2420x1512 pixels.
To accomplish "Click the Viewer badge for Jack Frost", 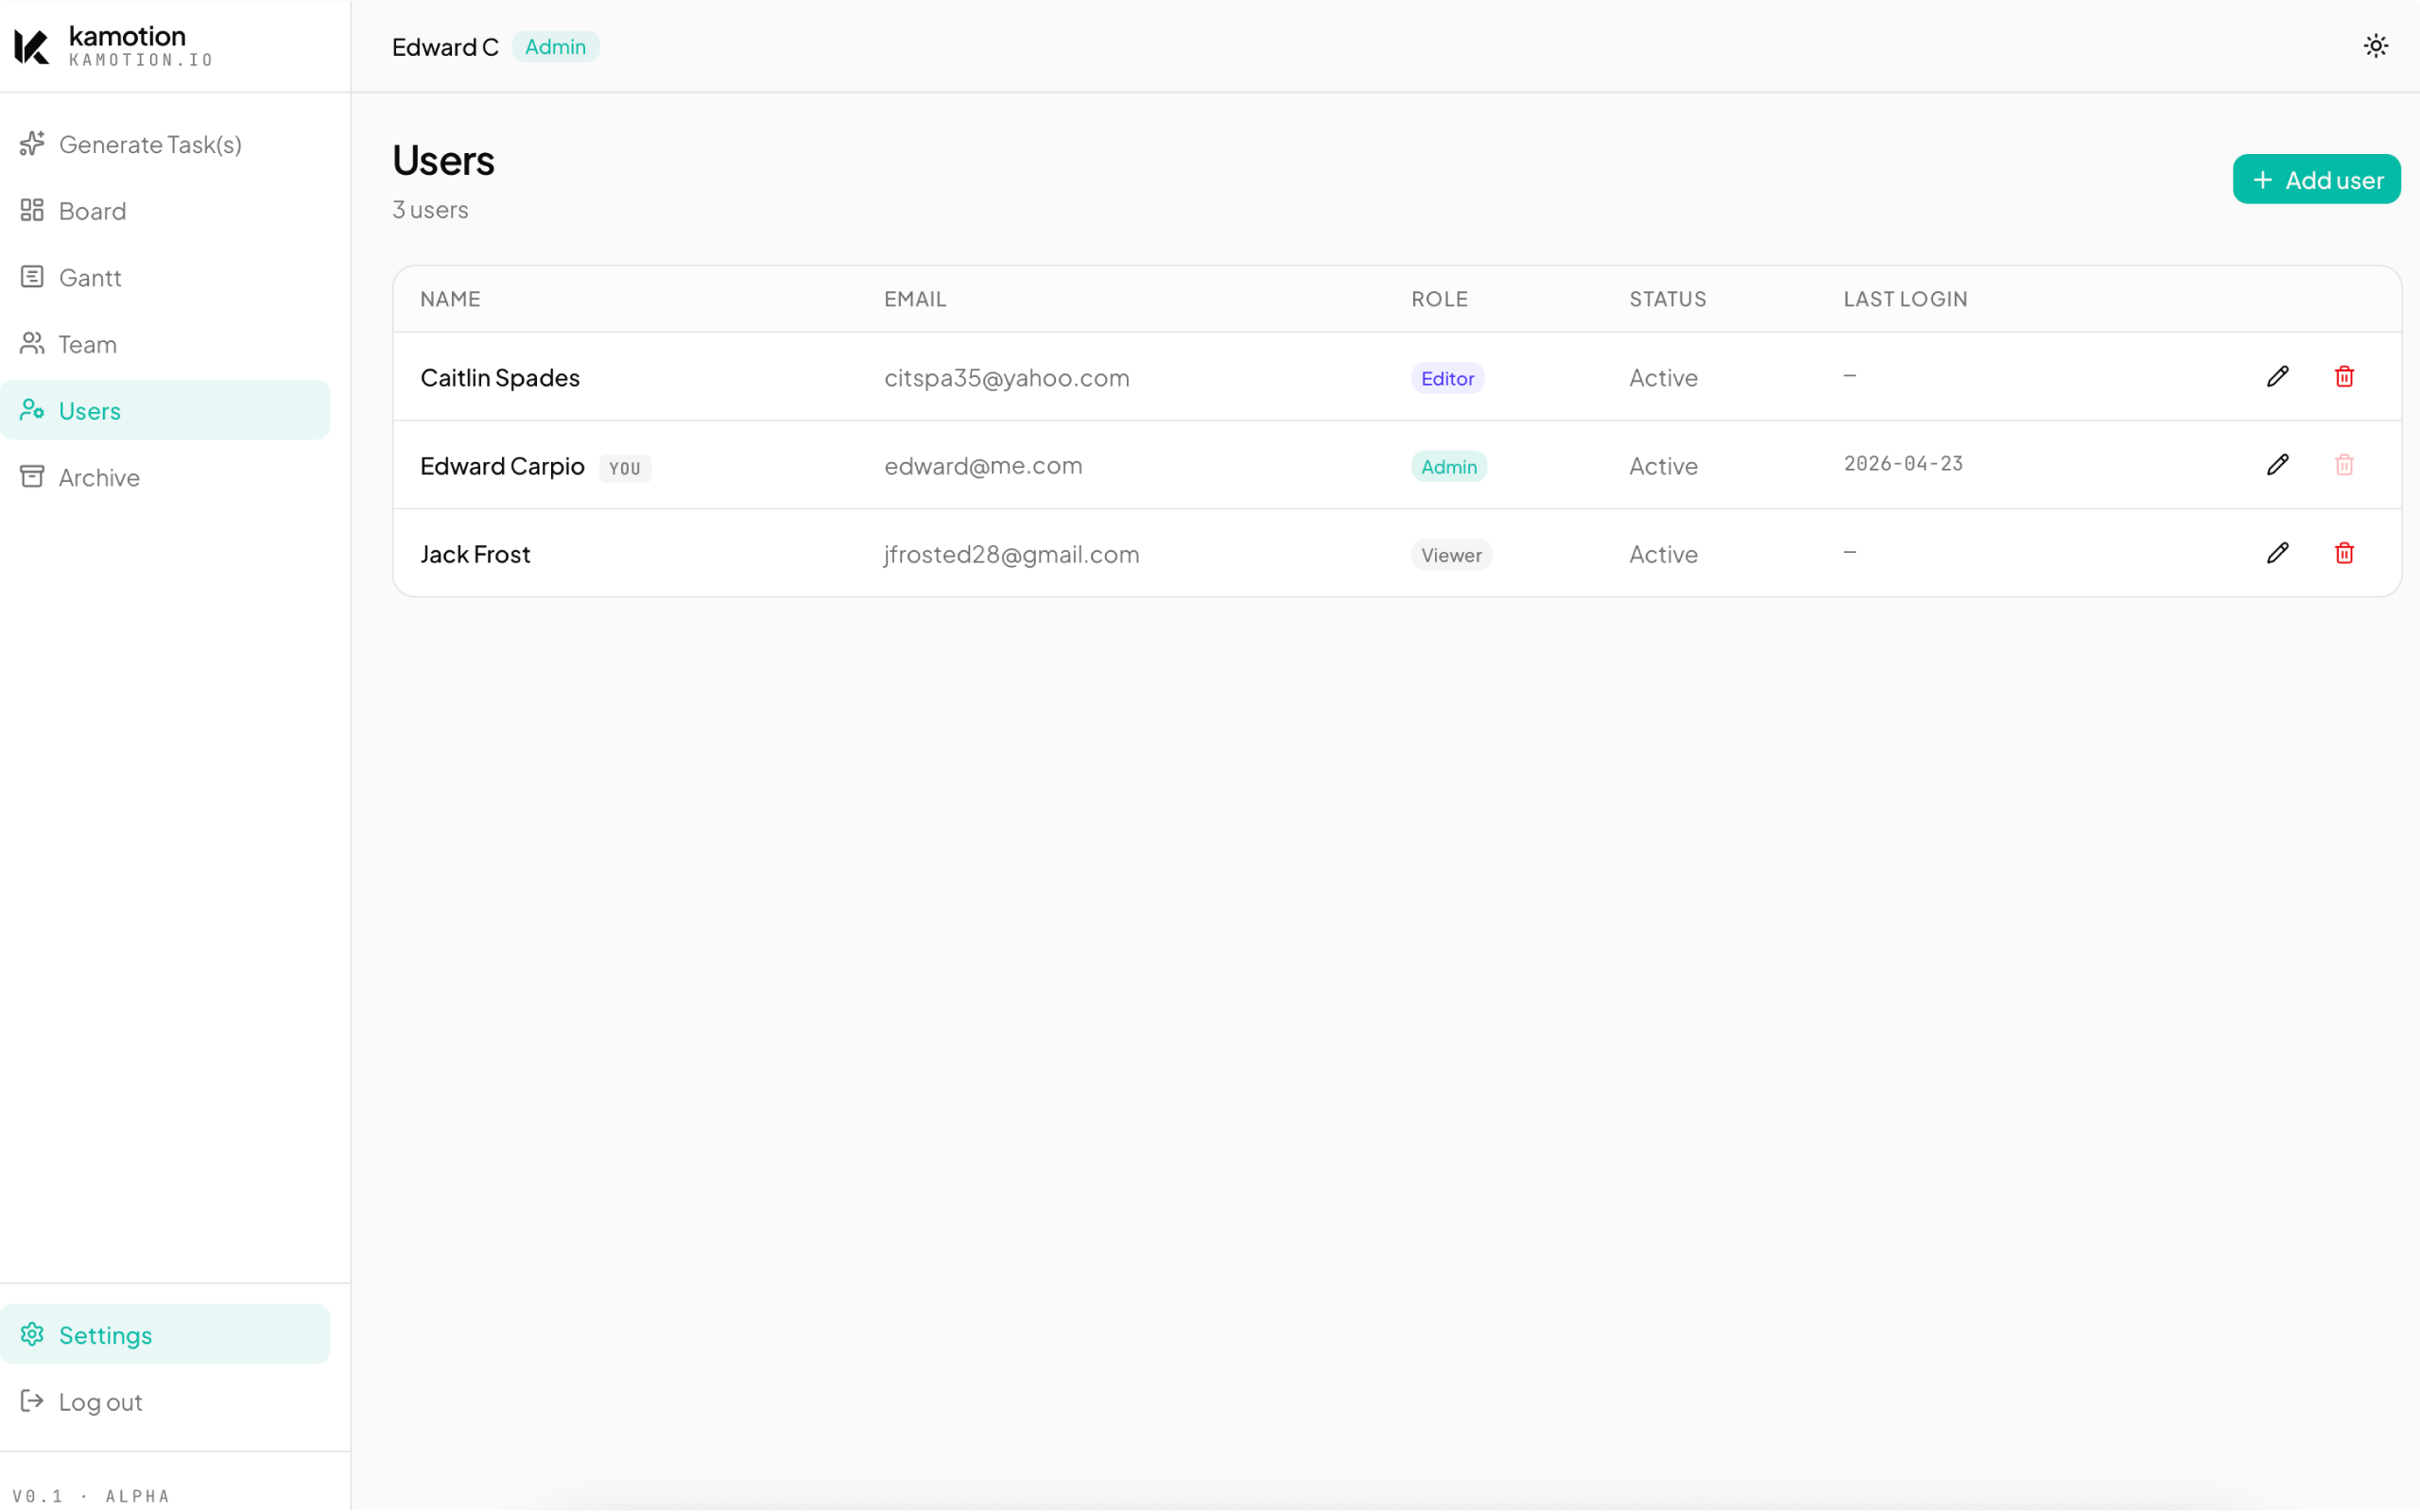I will click(x=1450, y=554).
